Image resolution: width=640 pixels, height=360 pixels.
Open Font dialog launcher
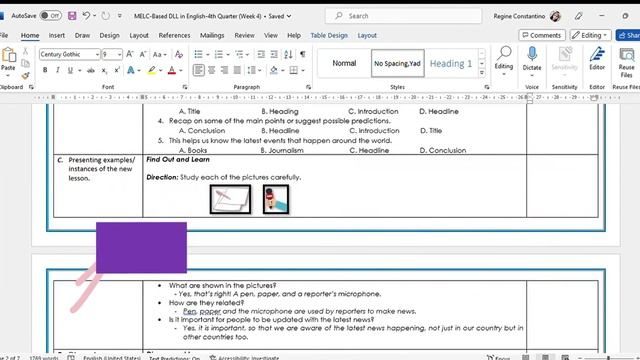click(x=185, y=87)
